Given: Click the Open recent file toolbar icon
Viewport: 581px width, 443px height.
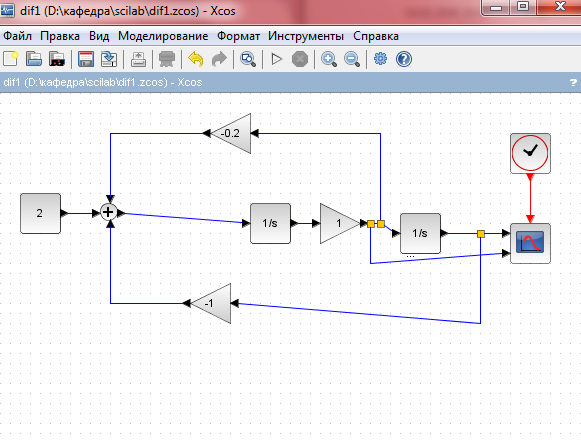Looking at the screenshot, I should click(x=57, y=59).
